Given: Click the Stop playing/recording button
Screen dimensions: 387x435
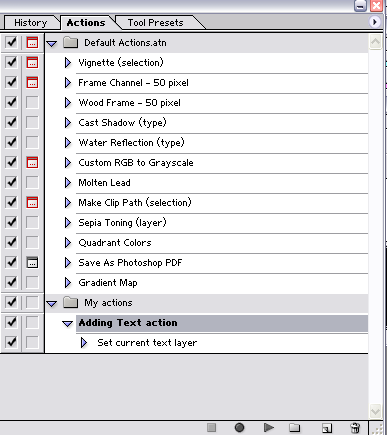Looking at the screenshot, I should click(x=211, y=427).
